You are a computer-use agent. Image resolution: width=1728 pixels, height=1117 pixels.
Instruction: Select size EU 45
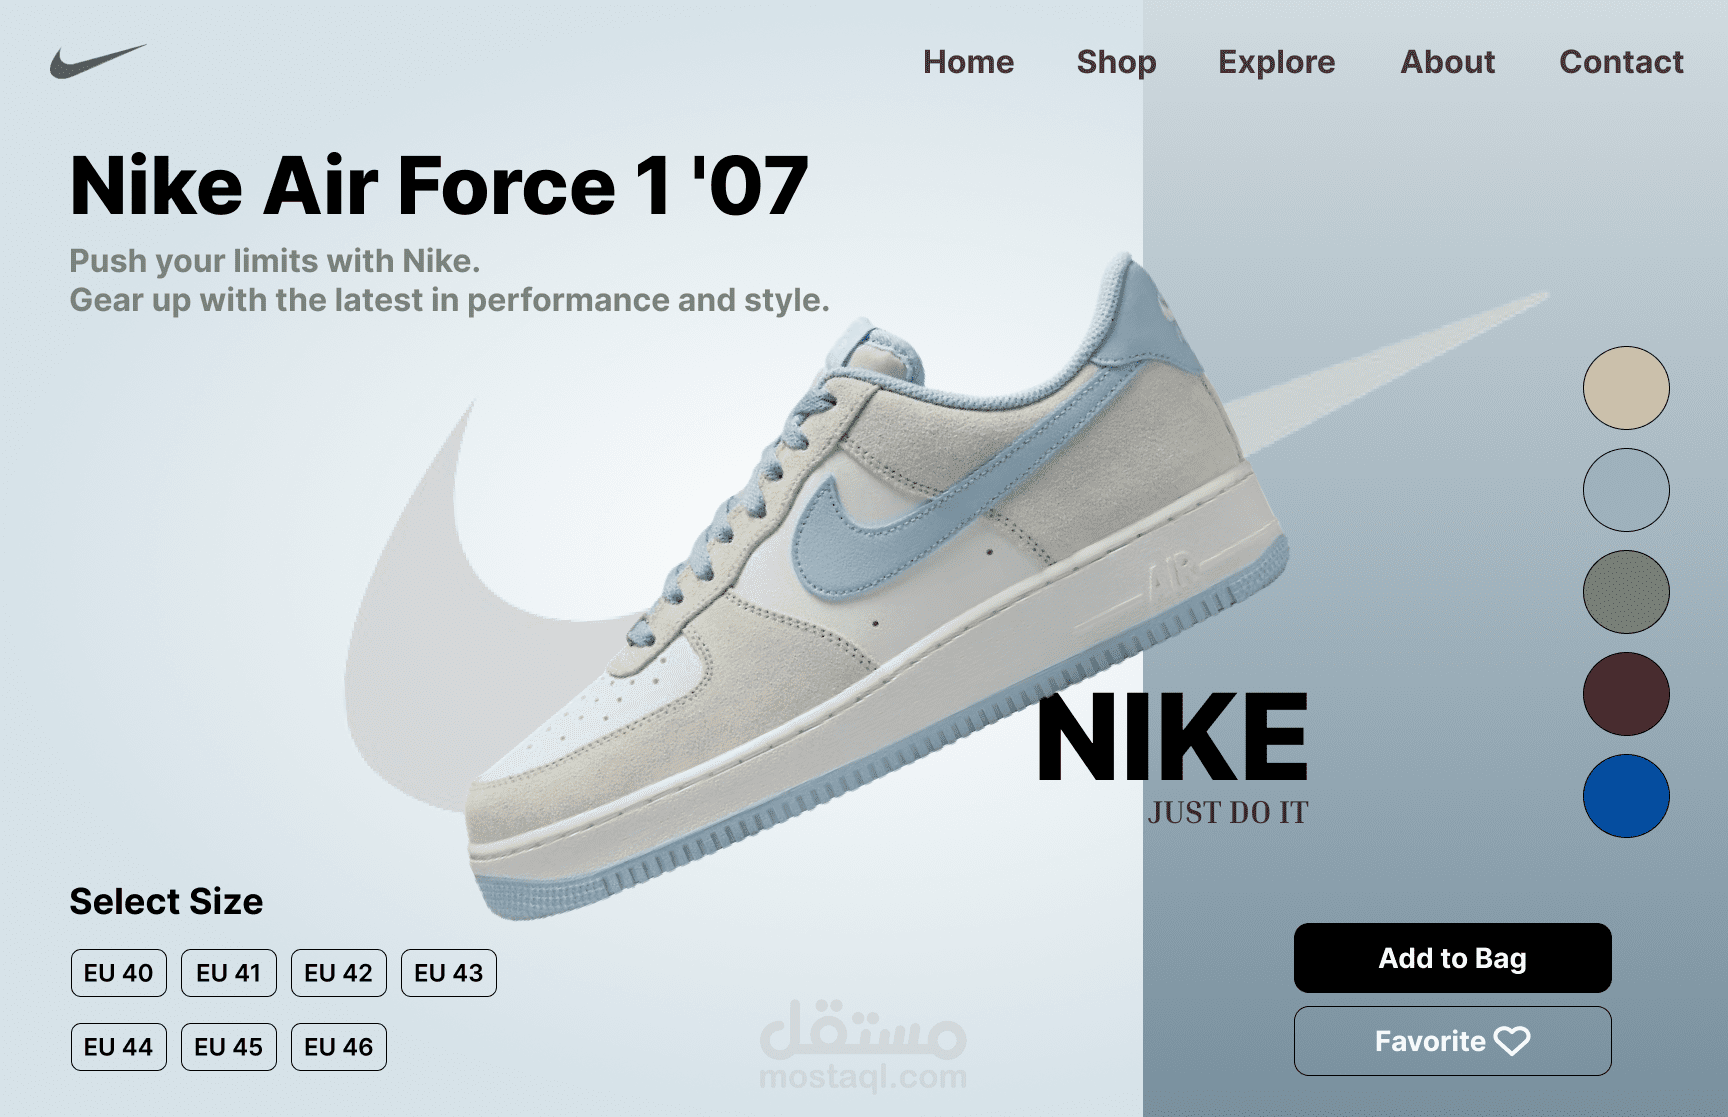(x=229, y=1047)
